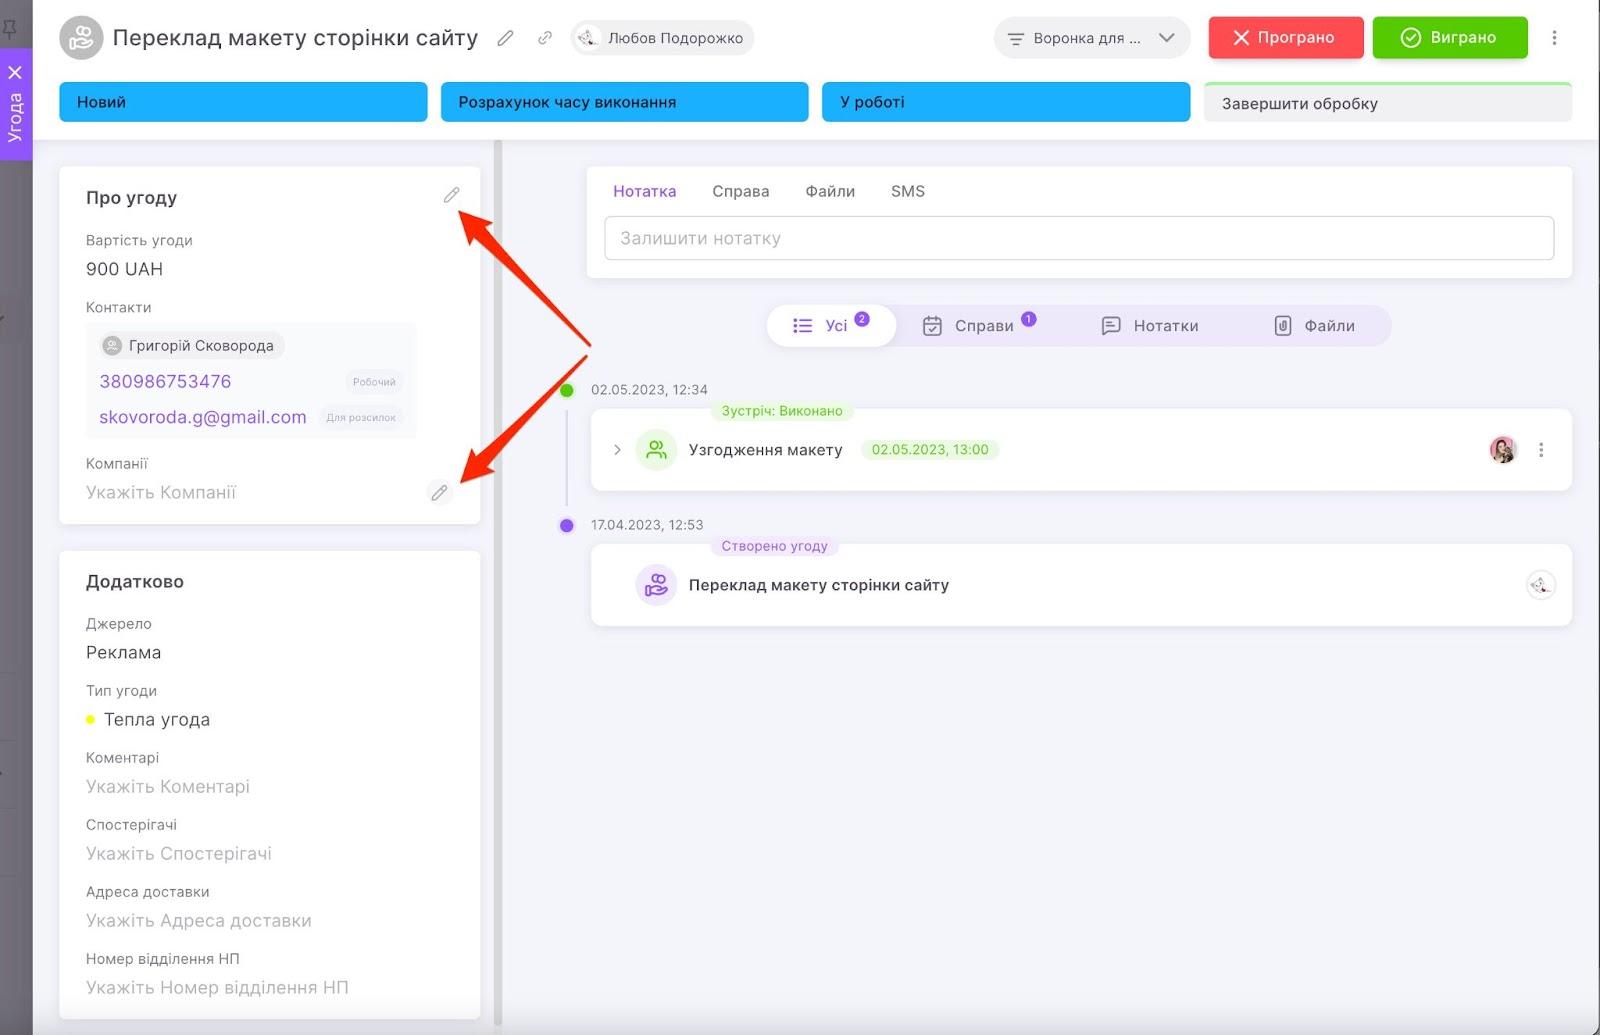Click the pin icon on the left edge

(9, 28)
